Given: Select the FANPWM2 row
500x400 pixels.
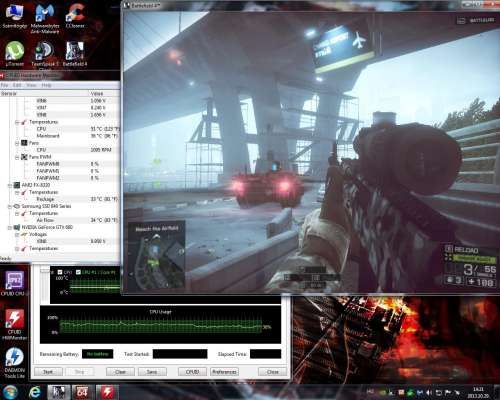Looking at the screenshot, I should coord(60,178).
